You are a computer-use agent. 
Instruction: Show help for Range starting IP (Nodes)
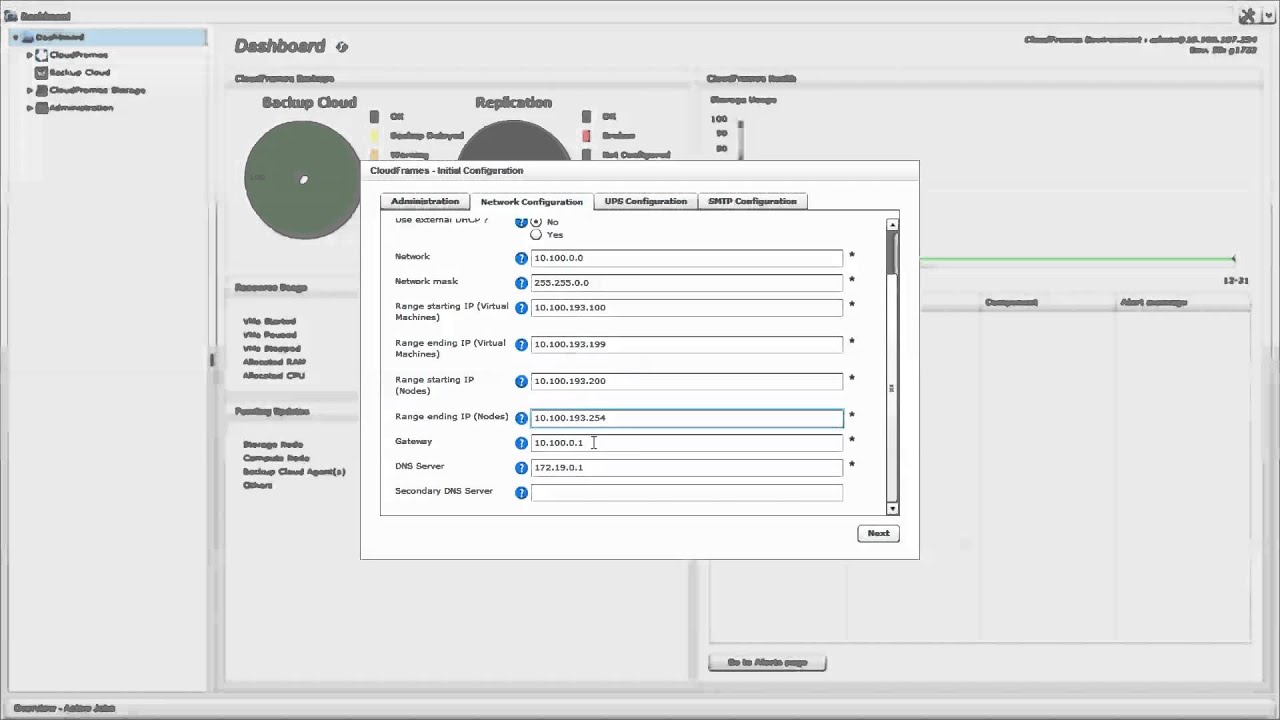(521, 382)
